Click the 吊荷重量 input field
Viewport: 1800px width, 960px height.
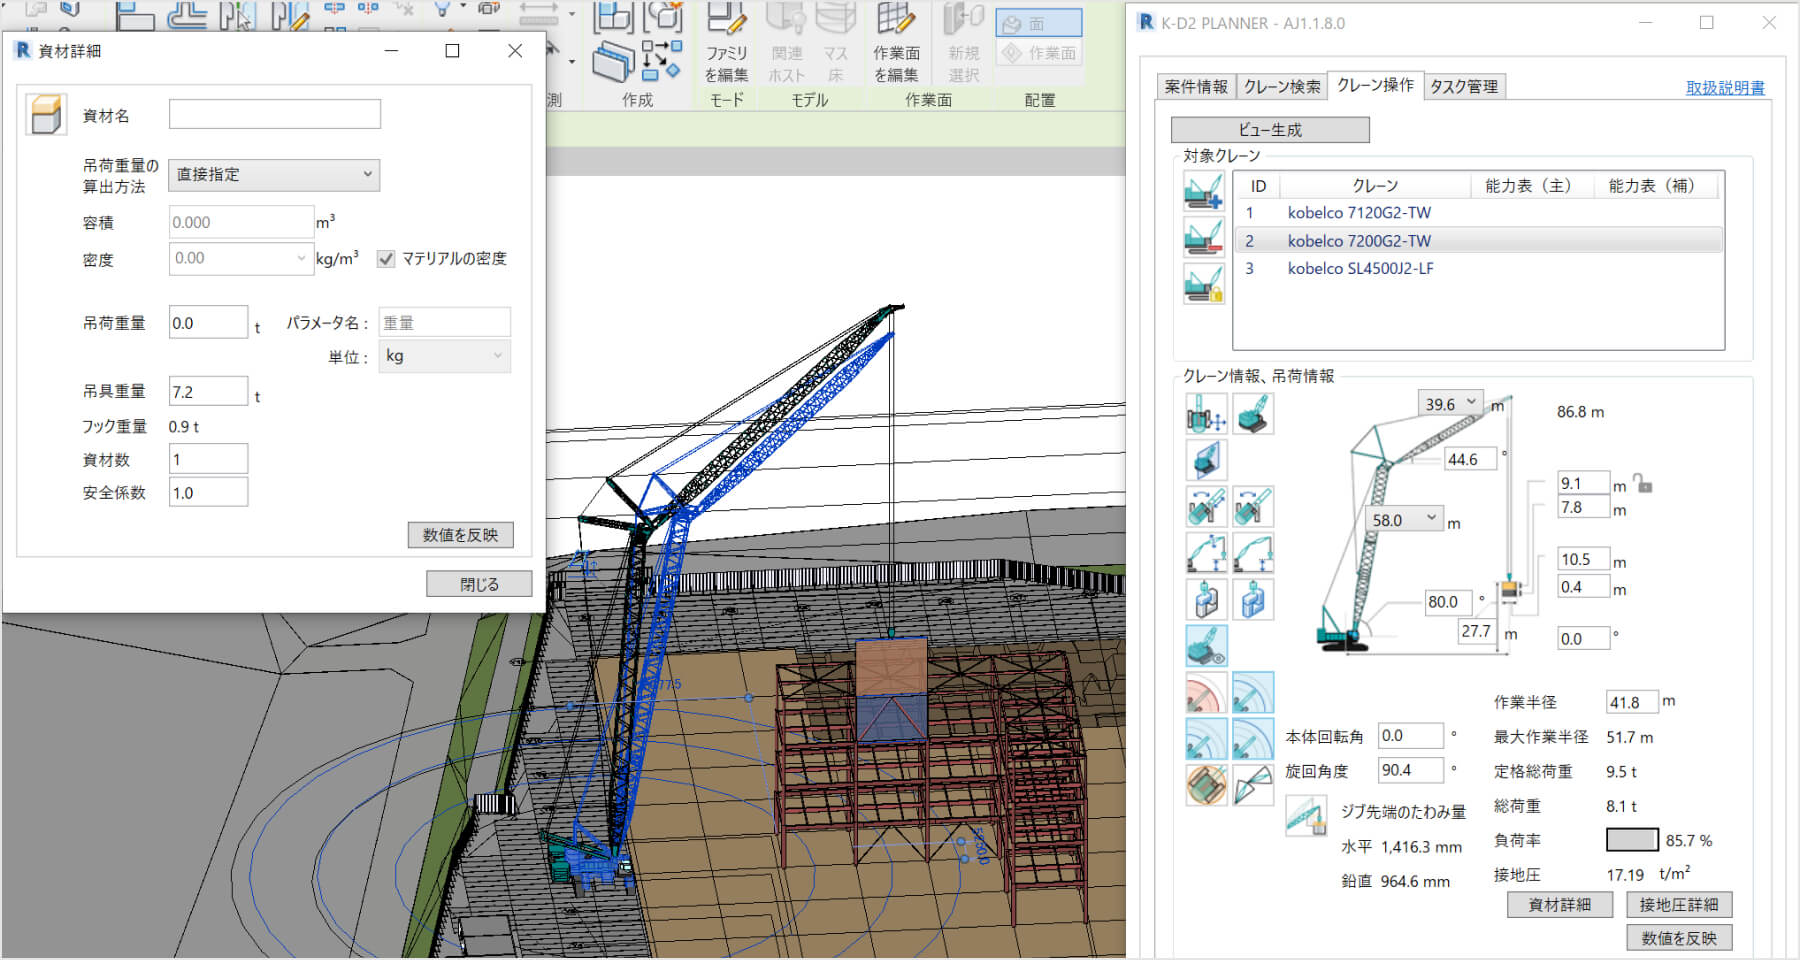(208, 322)
